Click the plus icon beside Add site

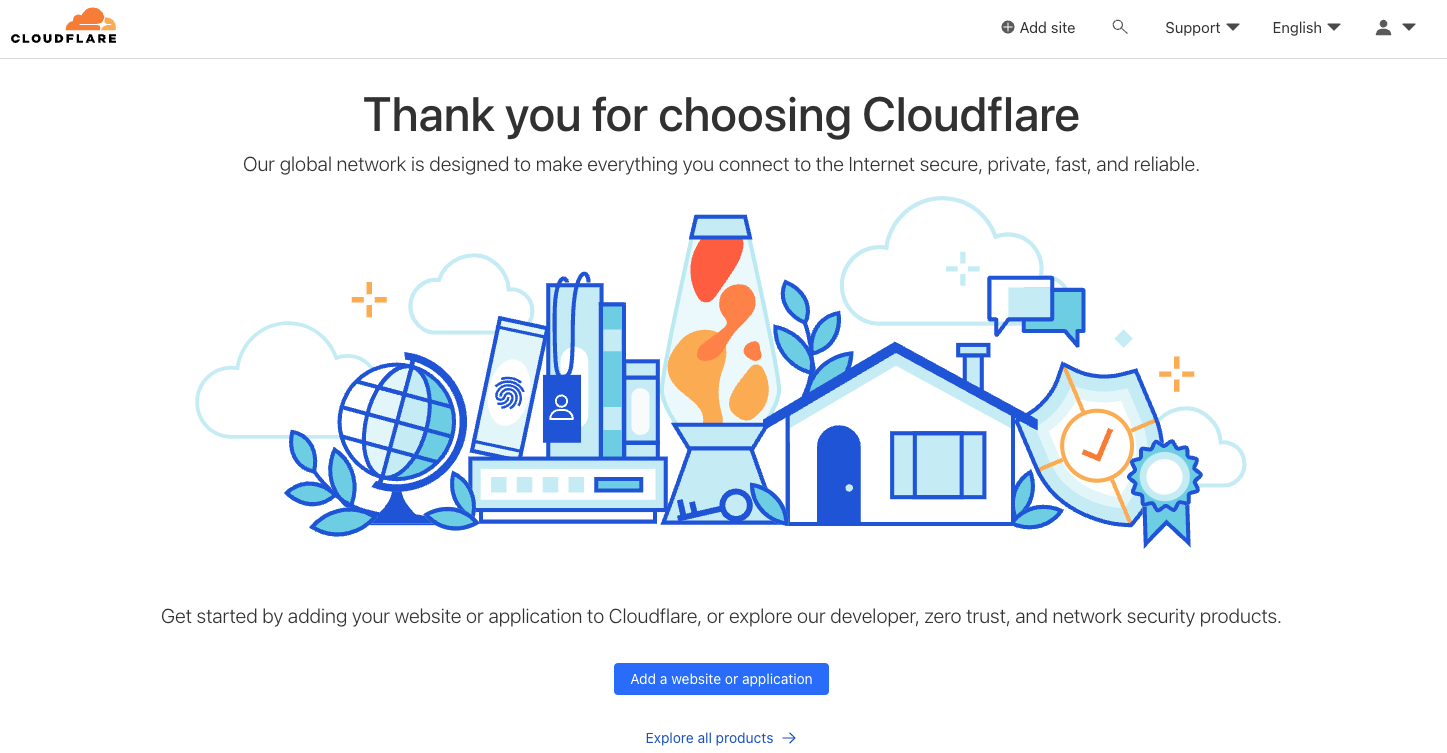1008,28
